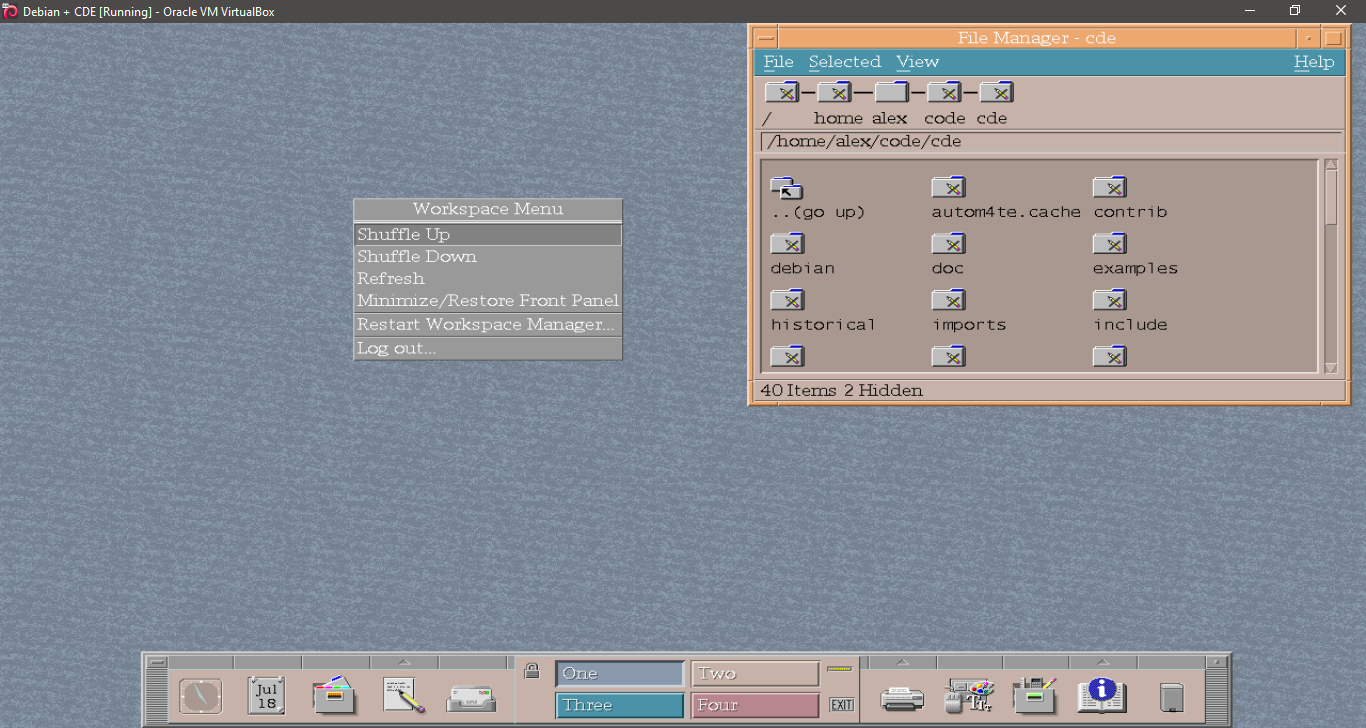Switch to workspace Three

pyautogui.click(x=619, y=705)
